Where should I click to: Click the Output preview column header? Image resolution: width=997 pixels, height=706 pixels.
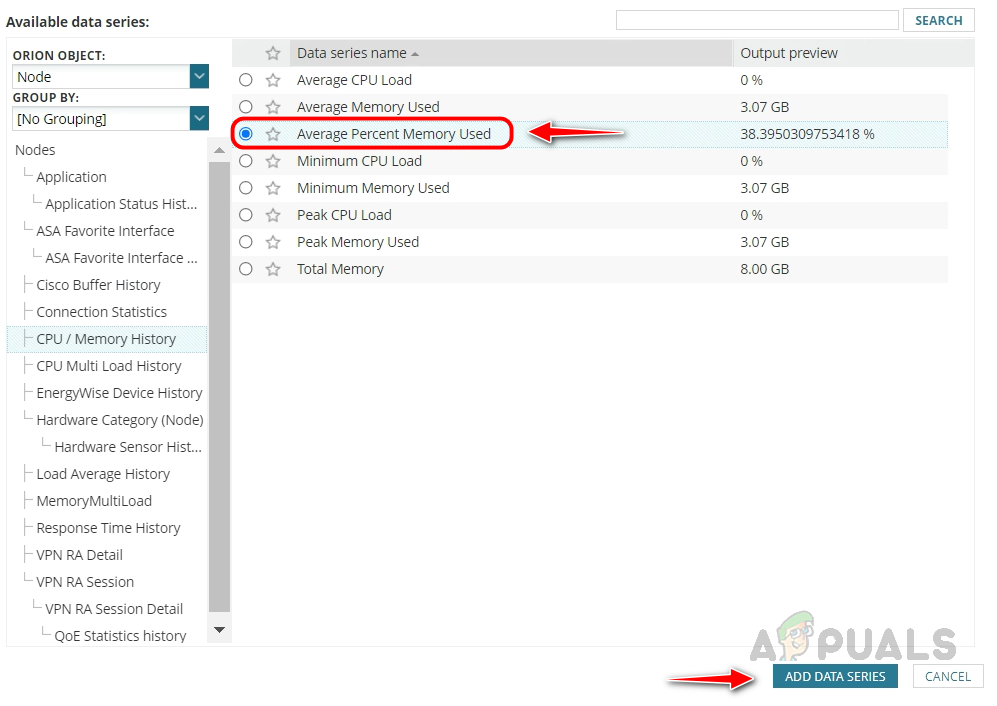pos(853,53)
